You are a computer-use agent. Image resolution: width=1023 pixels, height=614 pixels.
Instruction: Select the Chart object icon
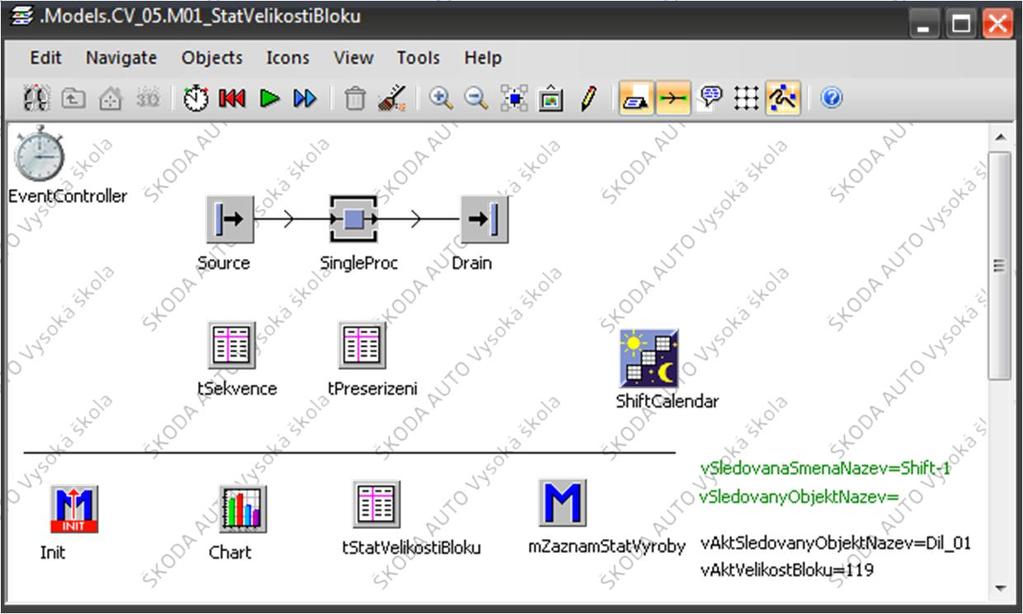[243, 509]
